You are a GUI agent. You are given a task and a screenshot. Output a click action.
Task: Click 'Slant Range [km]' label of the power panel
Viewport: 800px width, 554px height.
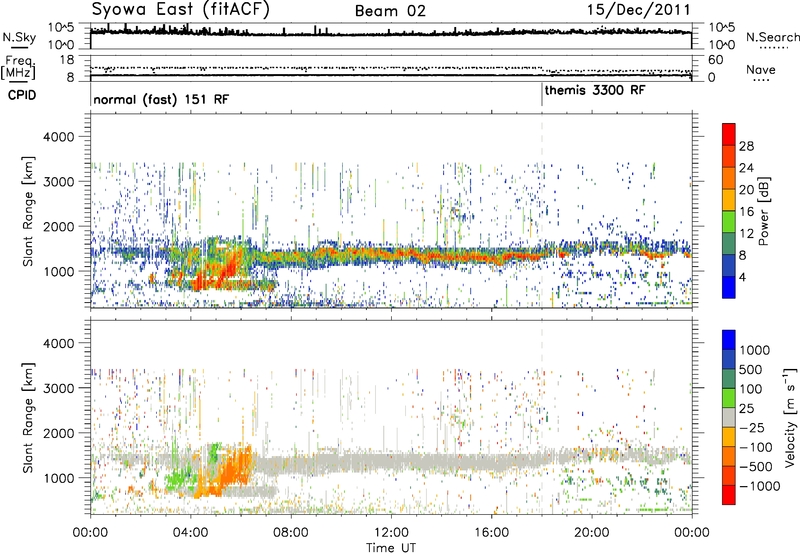(x=28, y=211)
